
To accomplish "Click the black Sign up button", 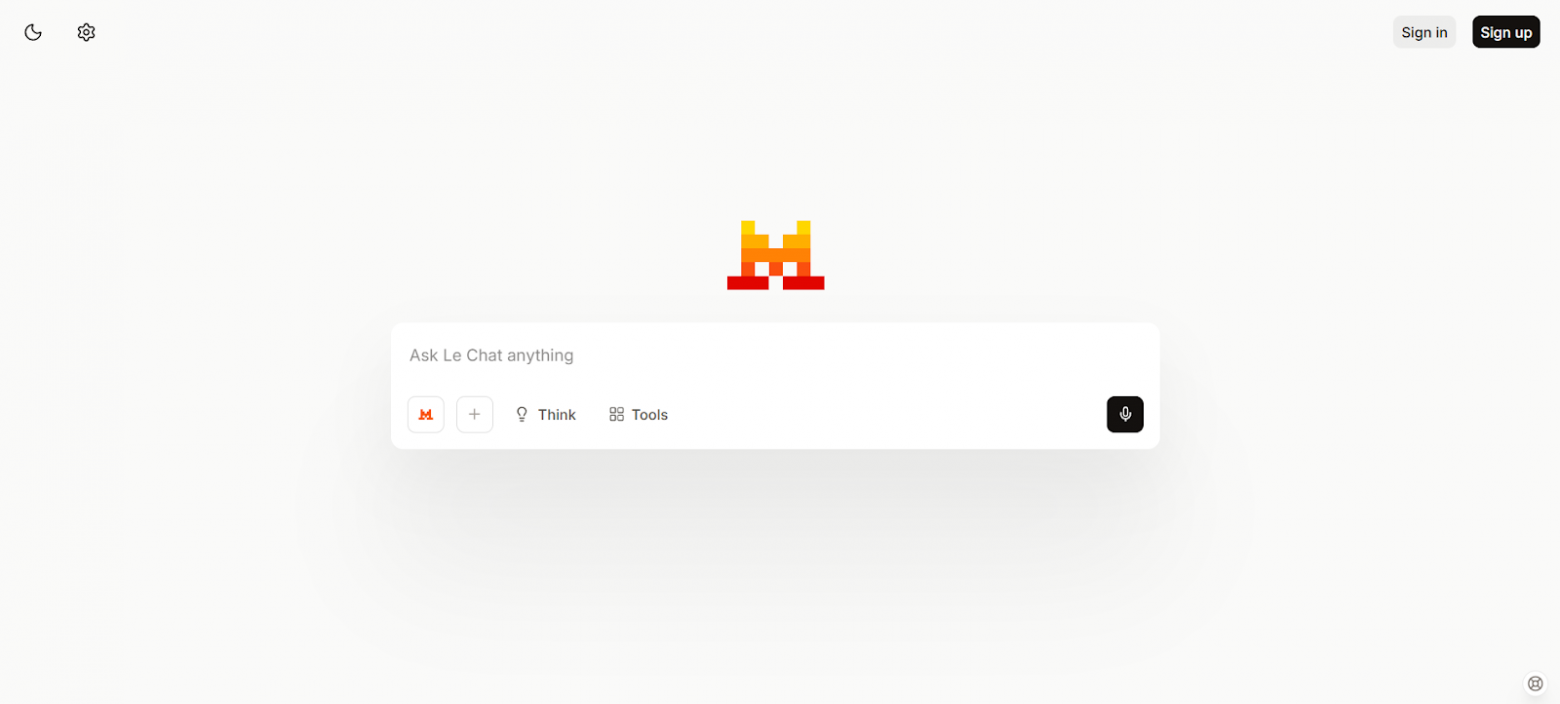I will click(x=1506, y=32).
